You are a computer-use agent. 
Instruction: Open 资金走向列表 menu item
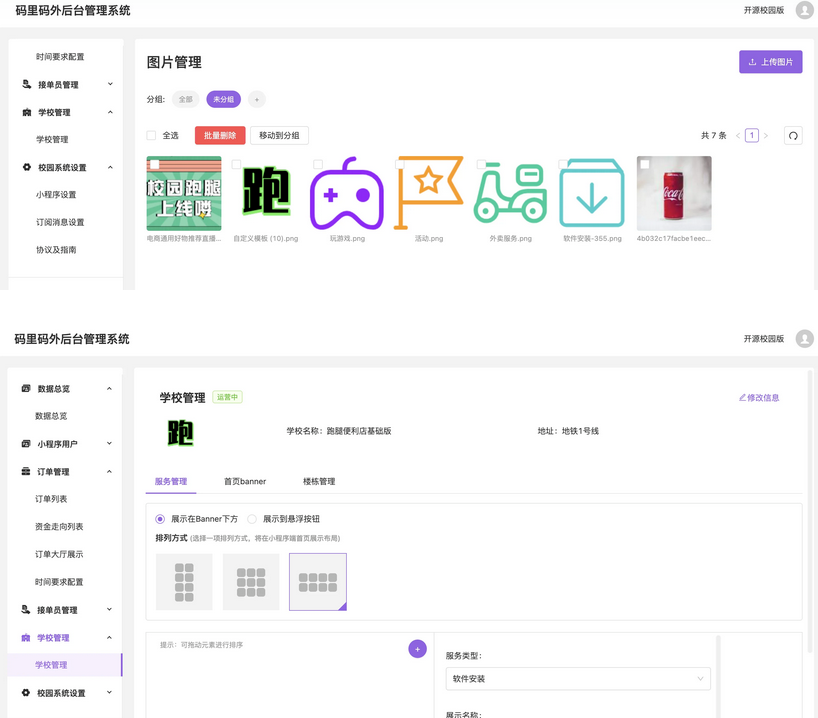click(59, 526)
